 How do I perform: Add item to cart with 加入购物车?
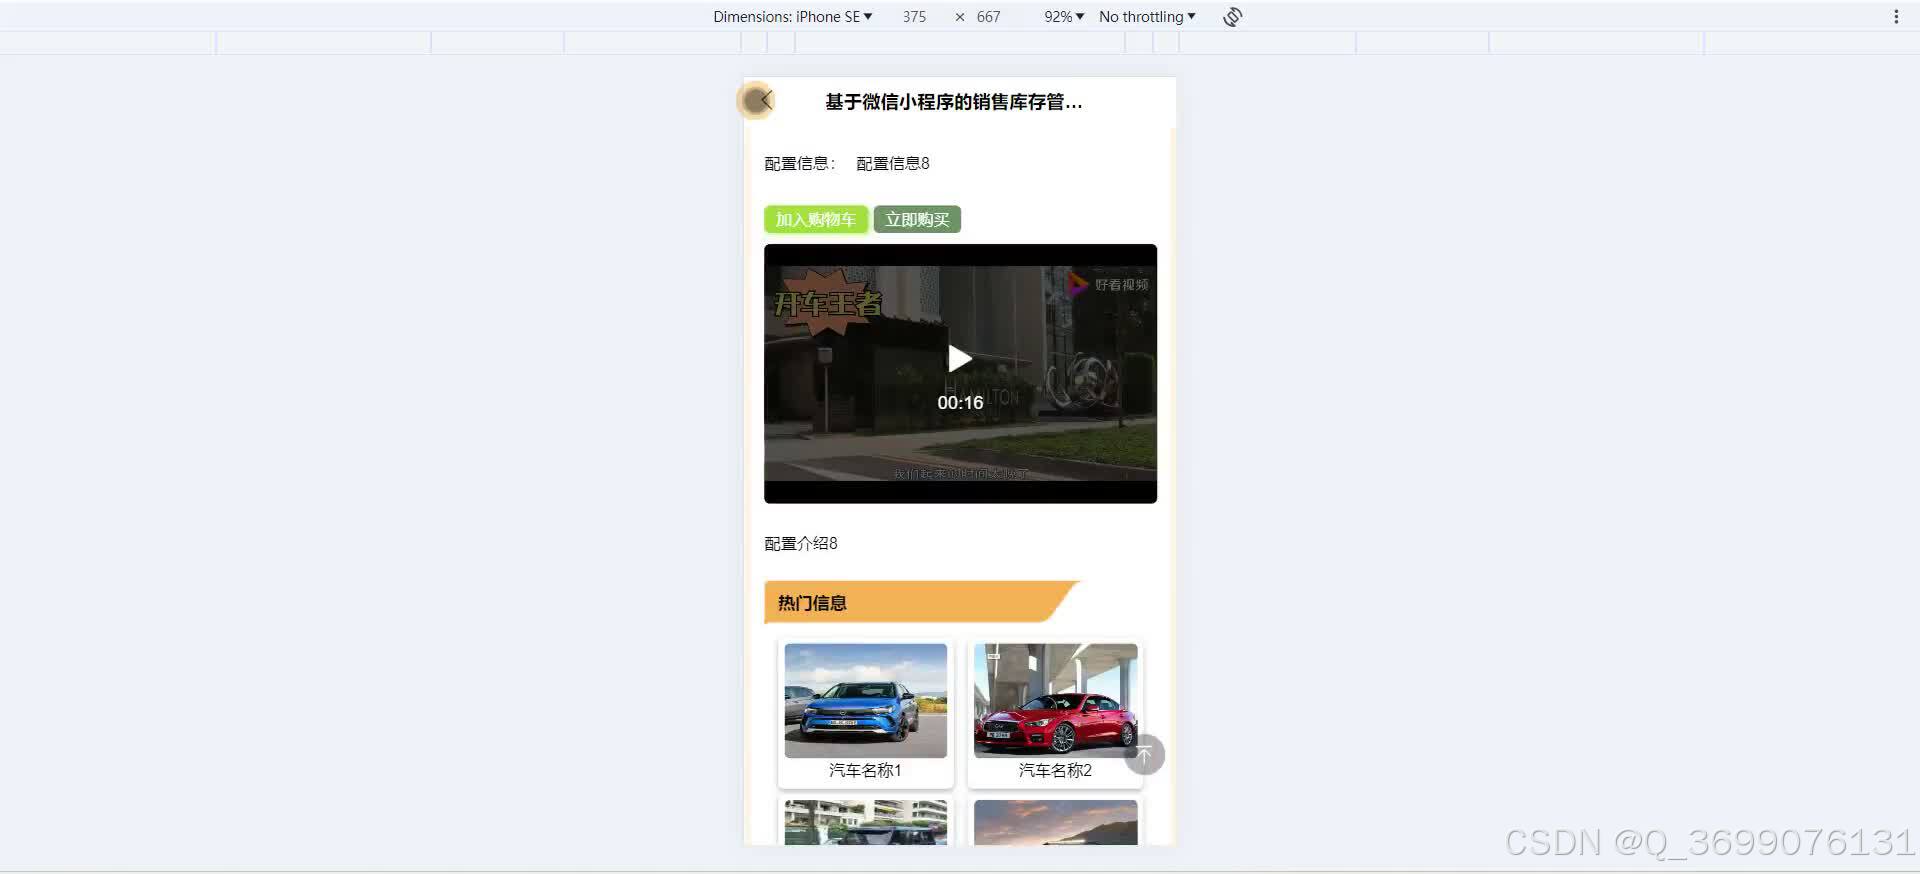point(816,219)
